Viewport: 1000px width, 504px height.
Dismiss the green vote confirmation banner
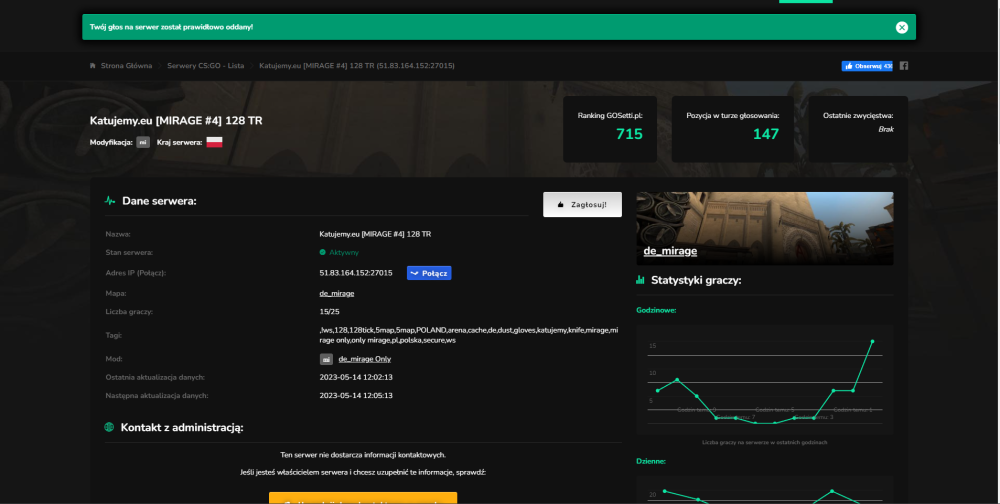pyautogui.click(x=901, y=27)
